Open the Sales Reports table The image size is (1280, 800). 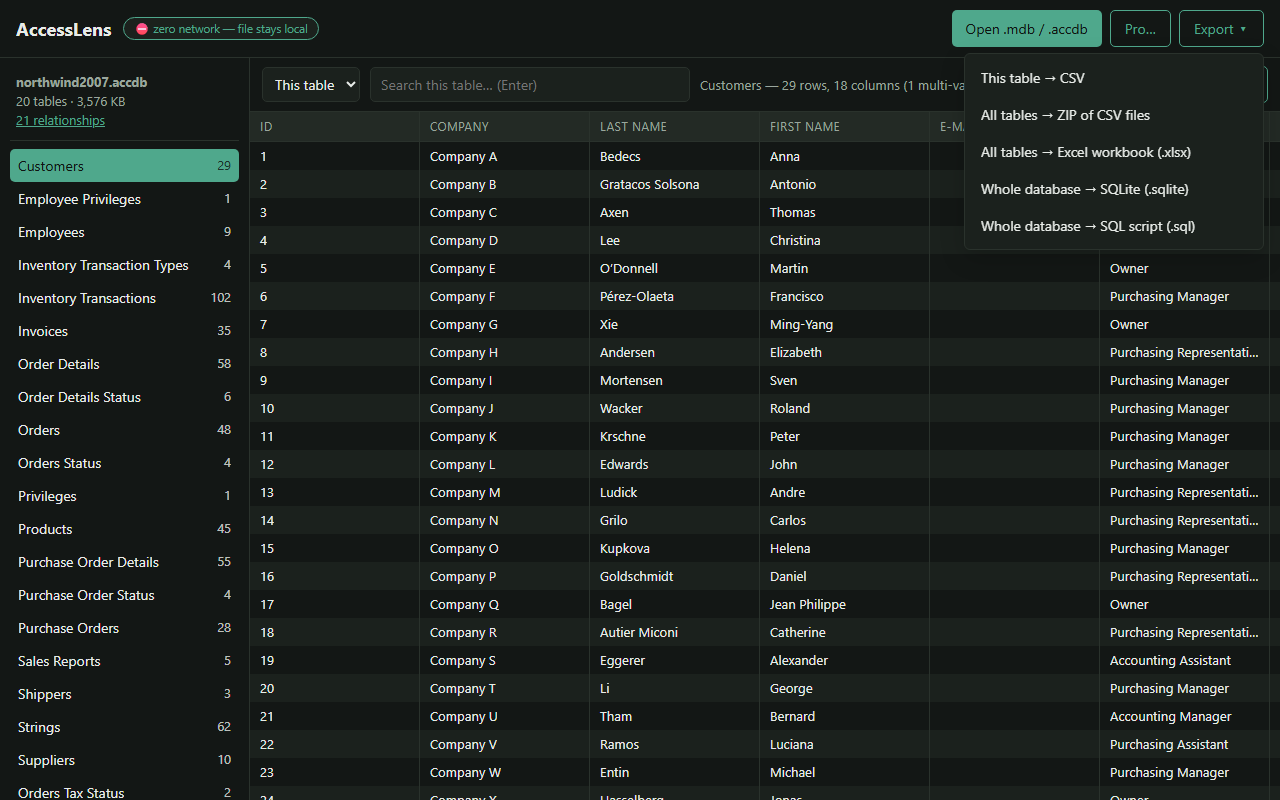[124, 661]
